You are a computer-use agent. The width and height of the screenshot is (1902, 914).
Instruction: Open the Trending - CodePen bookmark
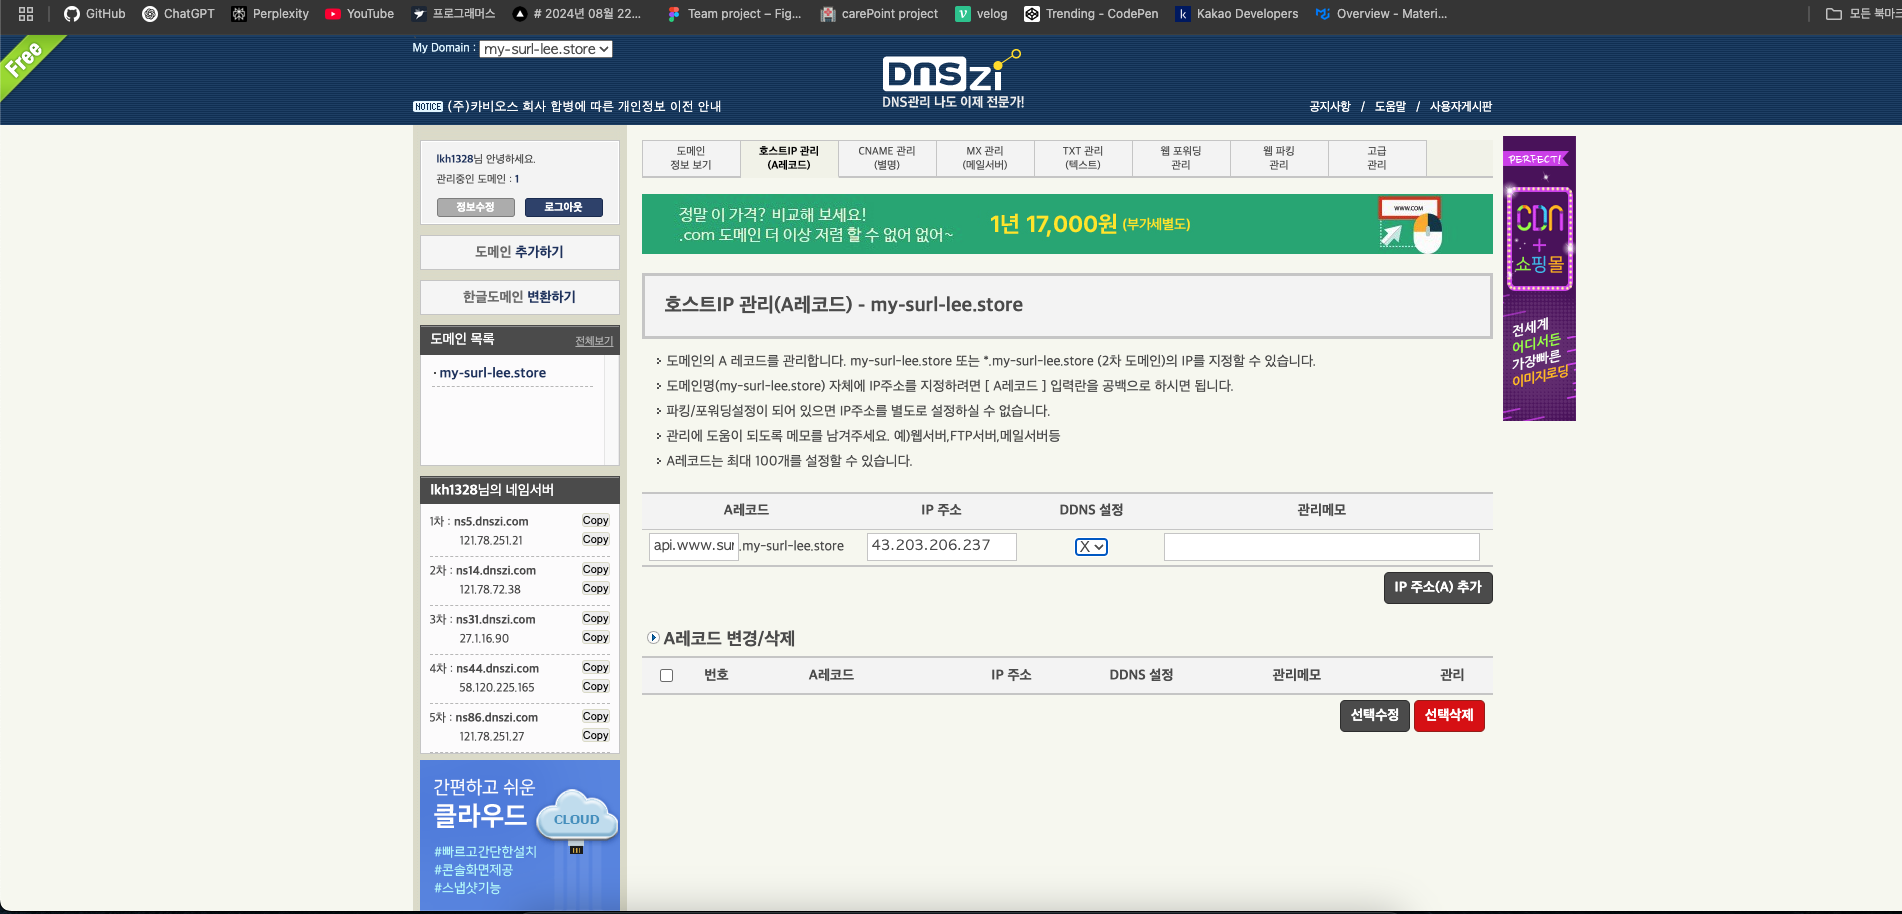click(x=1091, y=14)
